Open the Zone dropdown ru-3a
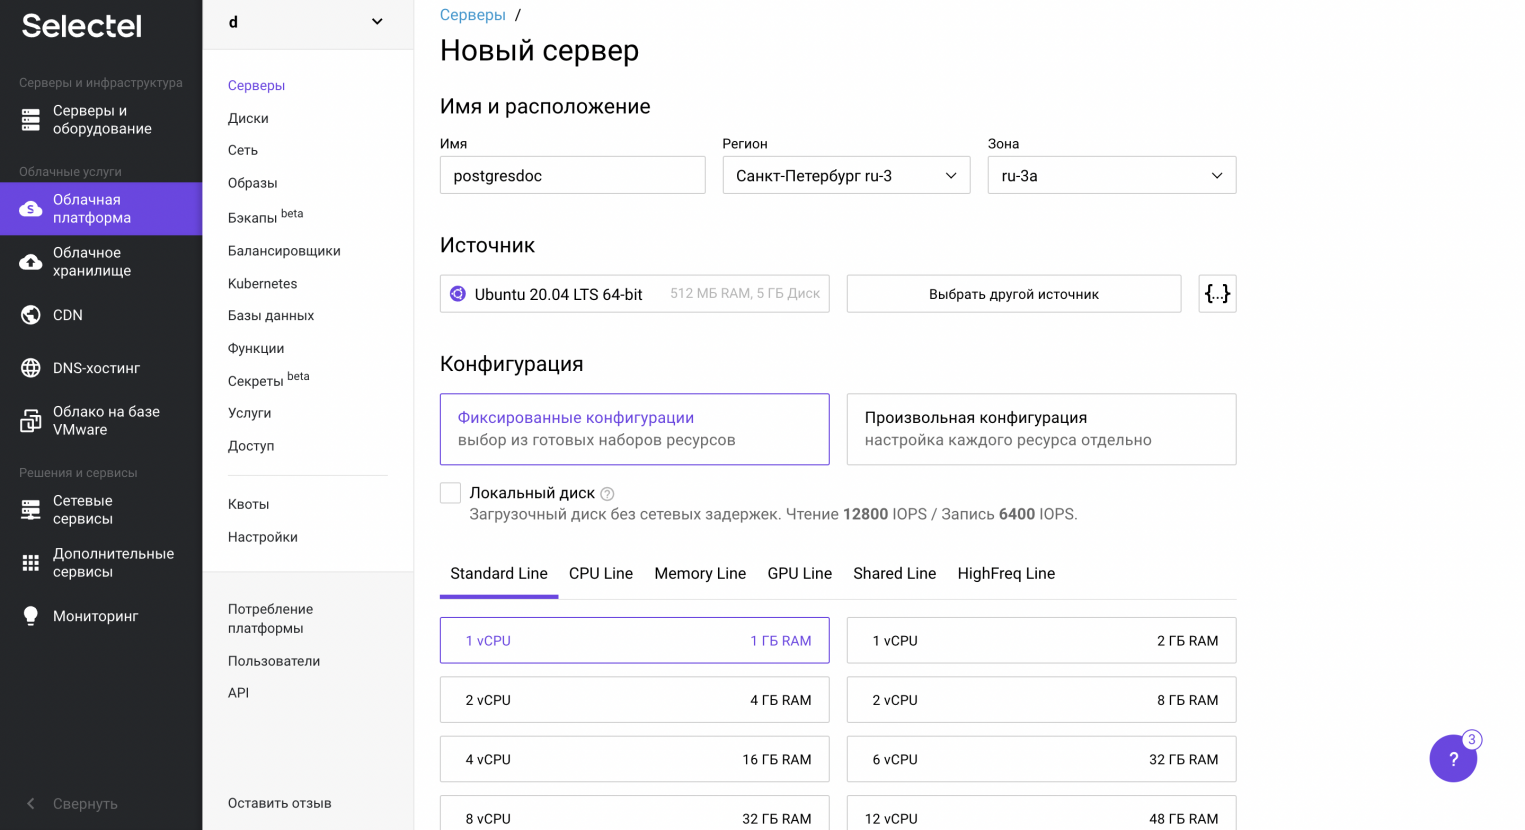The image size is (1525, 830). tap(1112, 175)
